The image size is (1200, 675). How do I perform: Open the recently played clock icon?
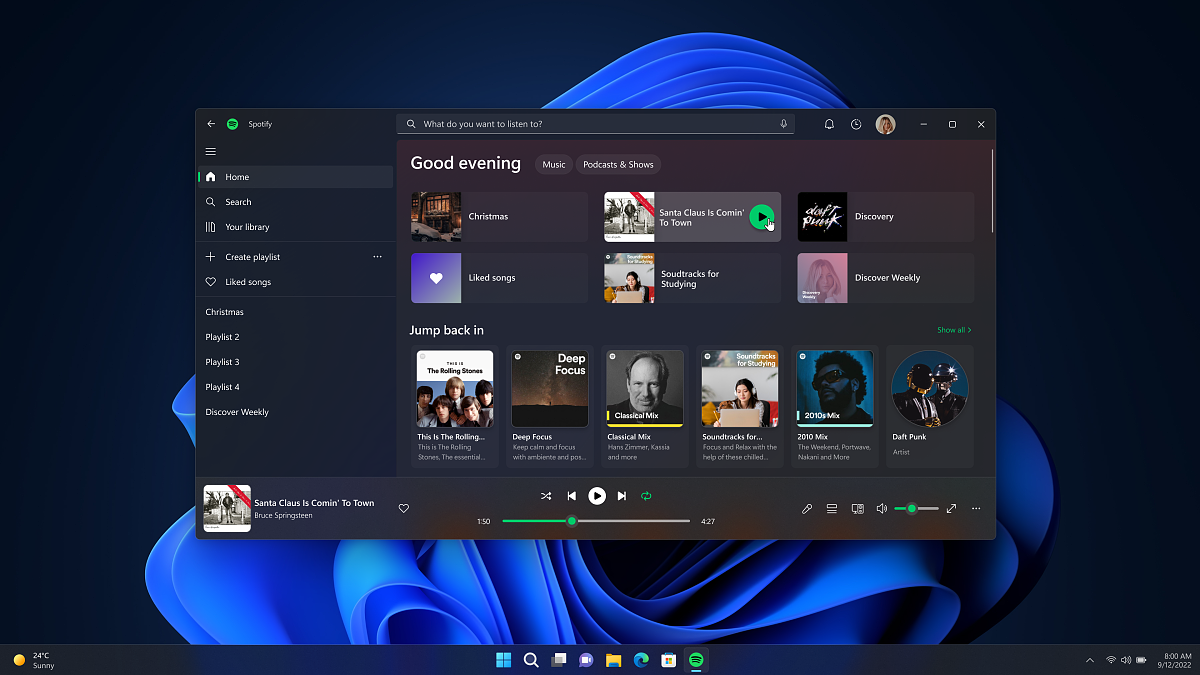(856, 124)
